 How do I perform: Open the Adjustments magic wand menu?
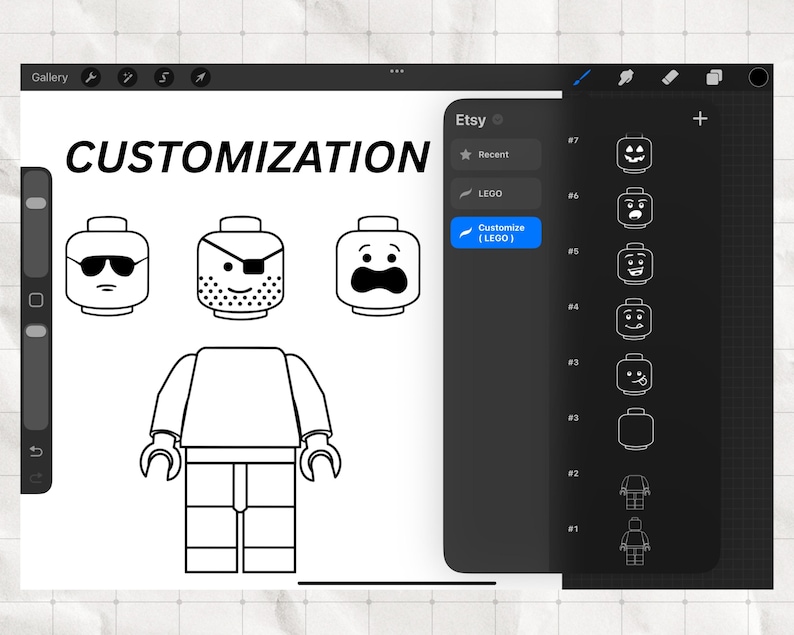[x=127, y=77]
